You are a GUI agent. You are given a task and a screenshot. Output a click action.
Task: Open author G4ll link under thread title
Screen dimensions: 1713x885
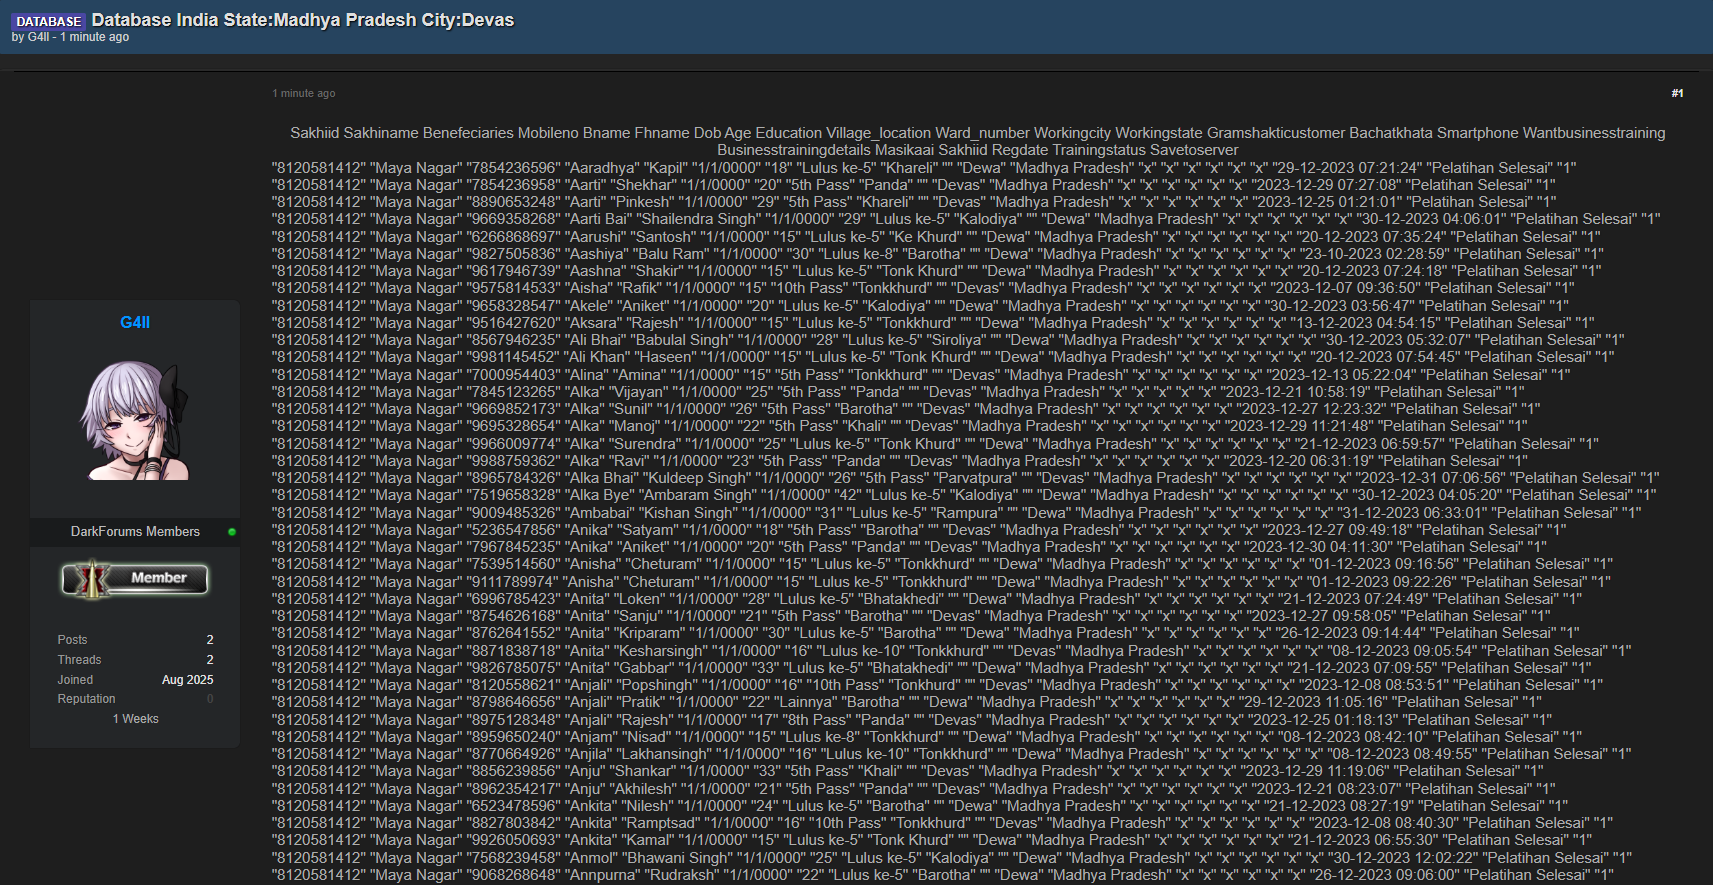pos(38,37)
